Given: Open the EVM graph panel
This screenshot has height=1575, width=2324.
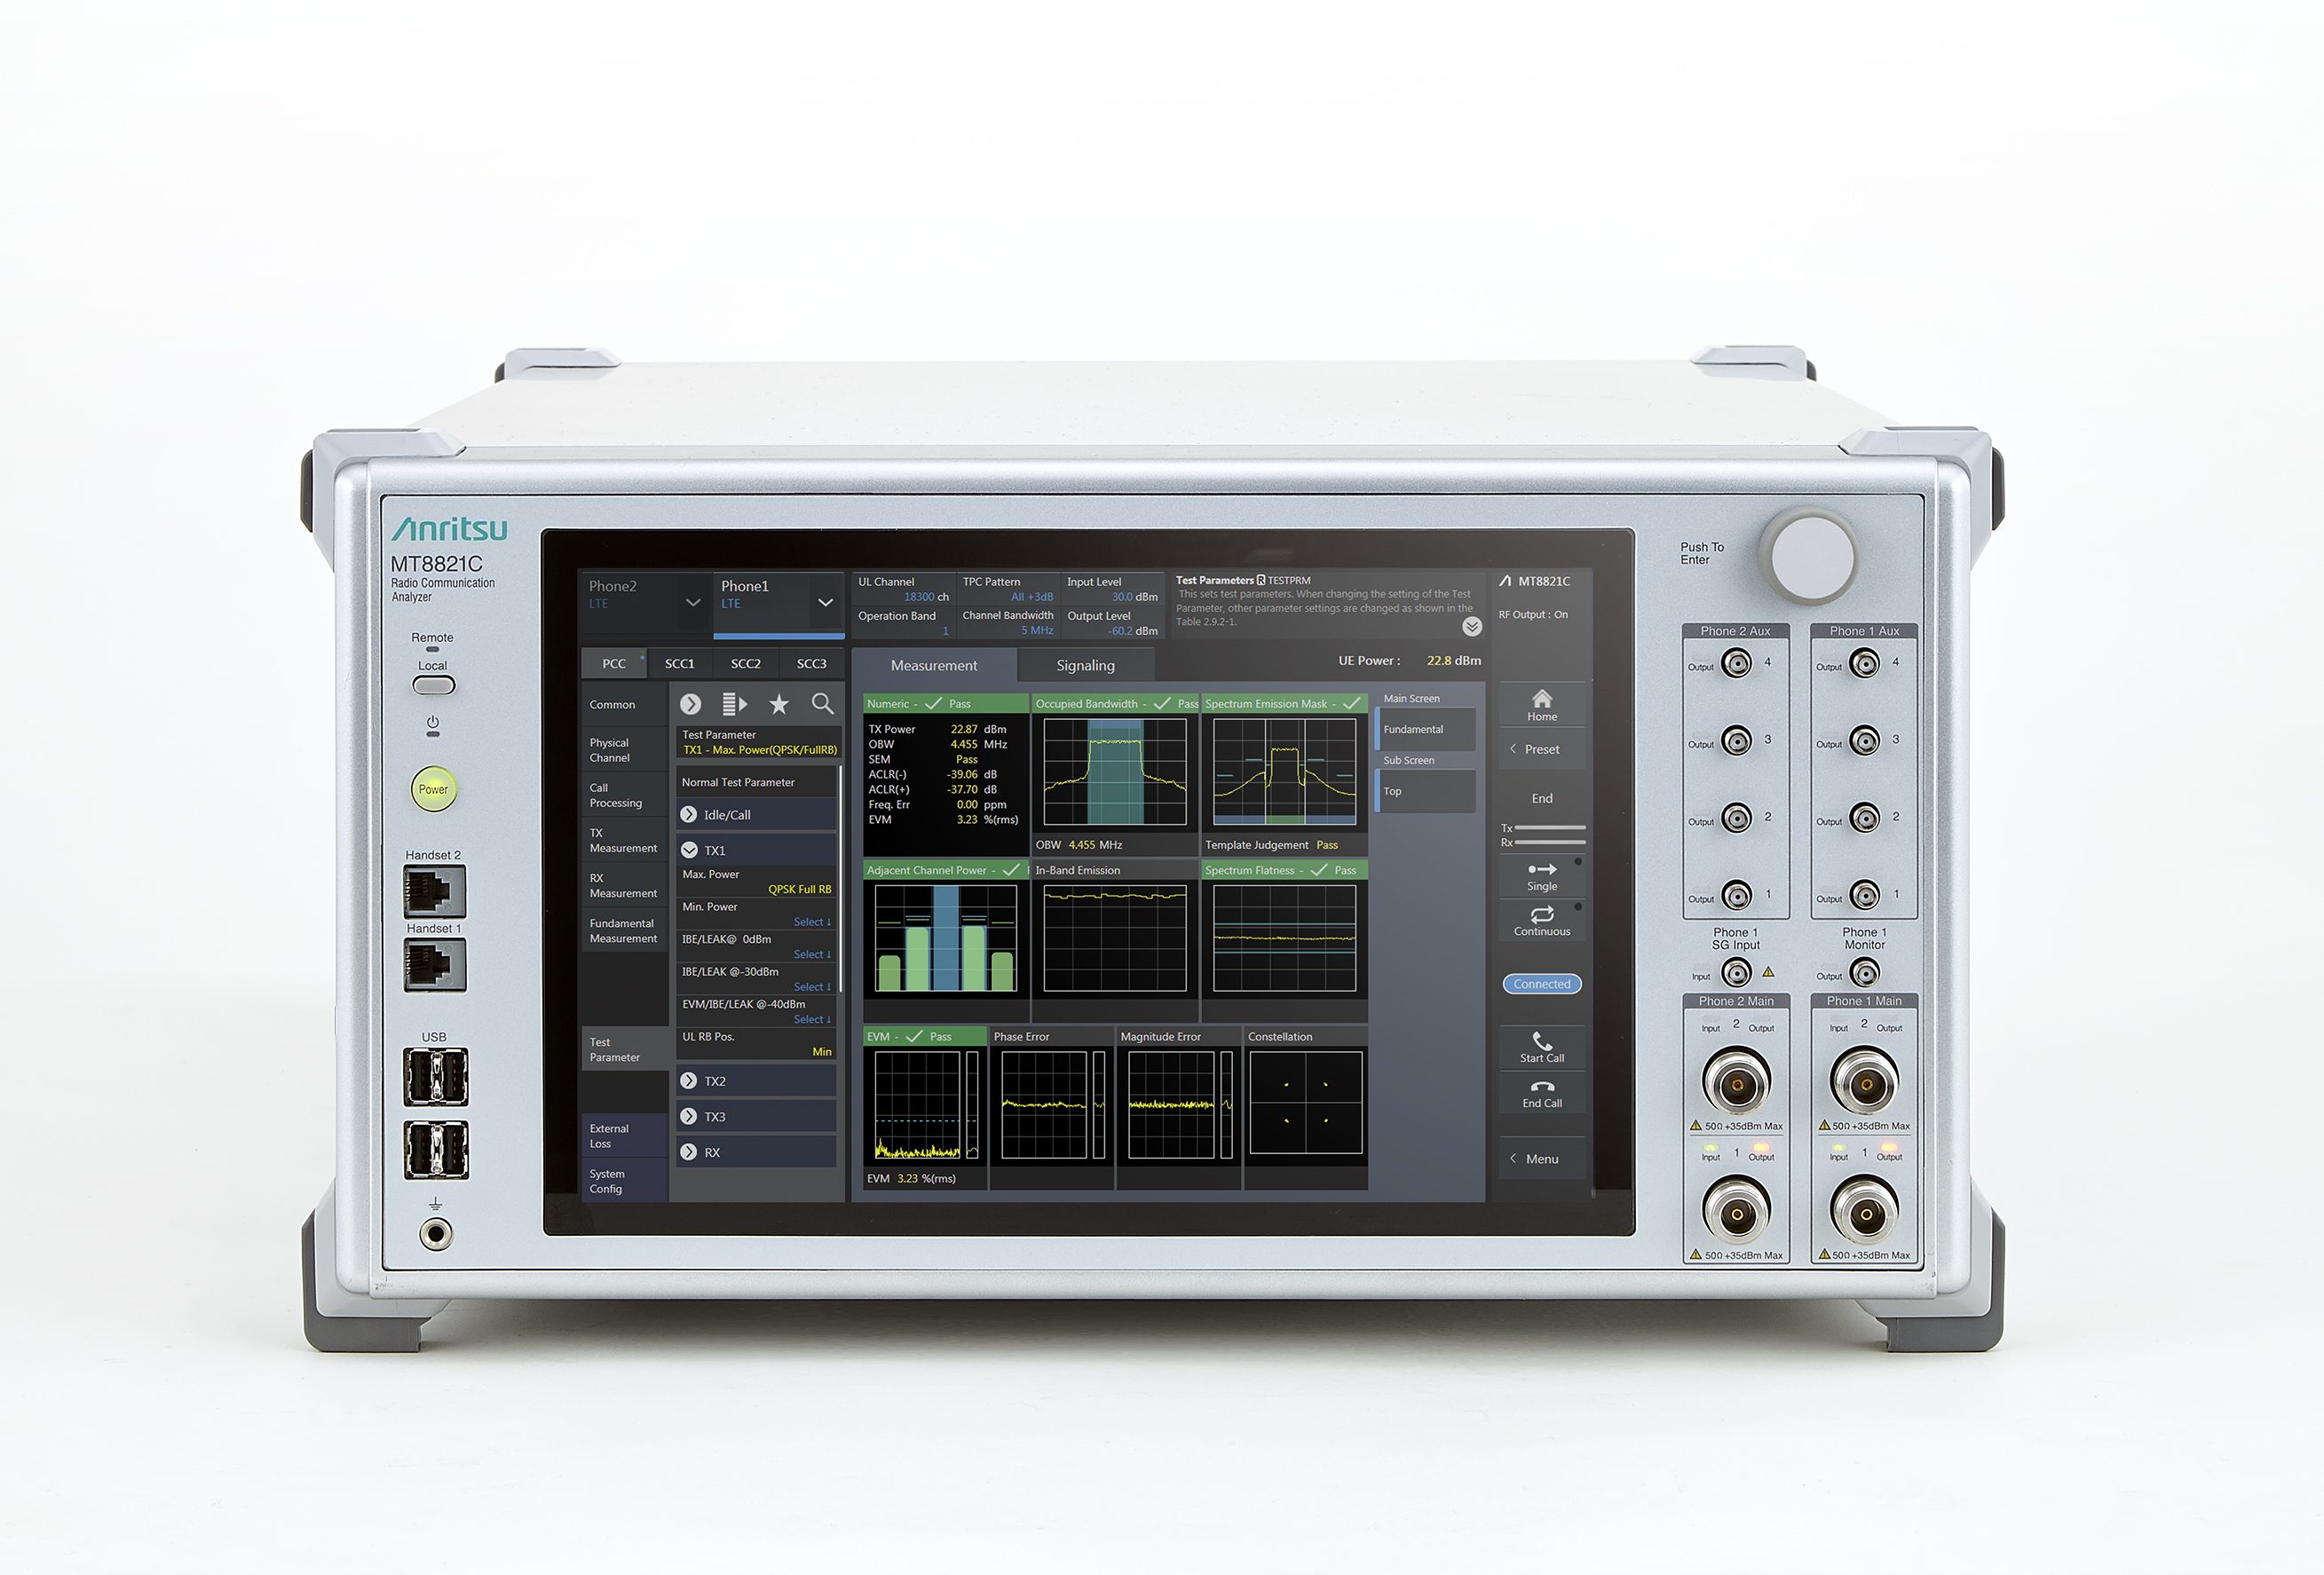Looking at the screenshot, I should 925,1107.
